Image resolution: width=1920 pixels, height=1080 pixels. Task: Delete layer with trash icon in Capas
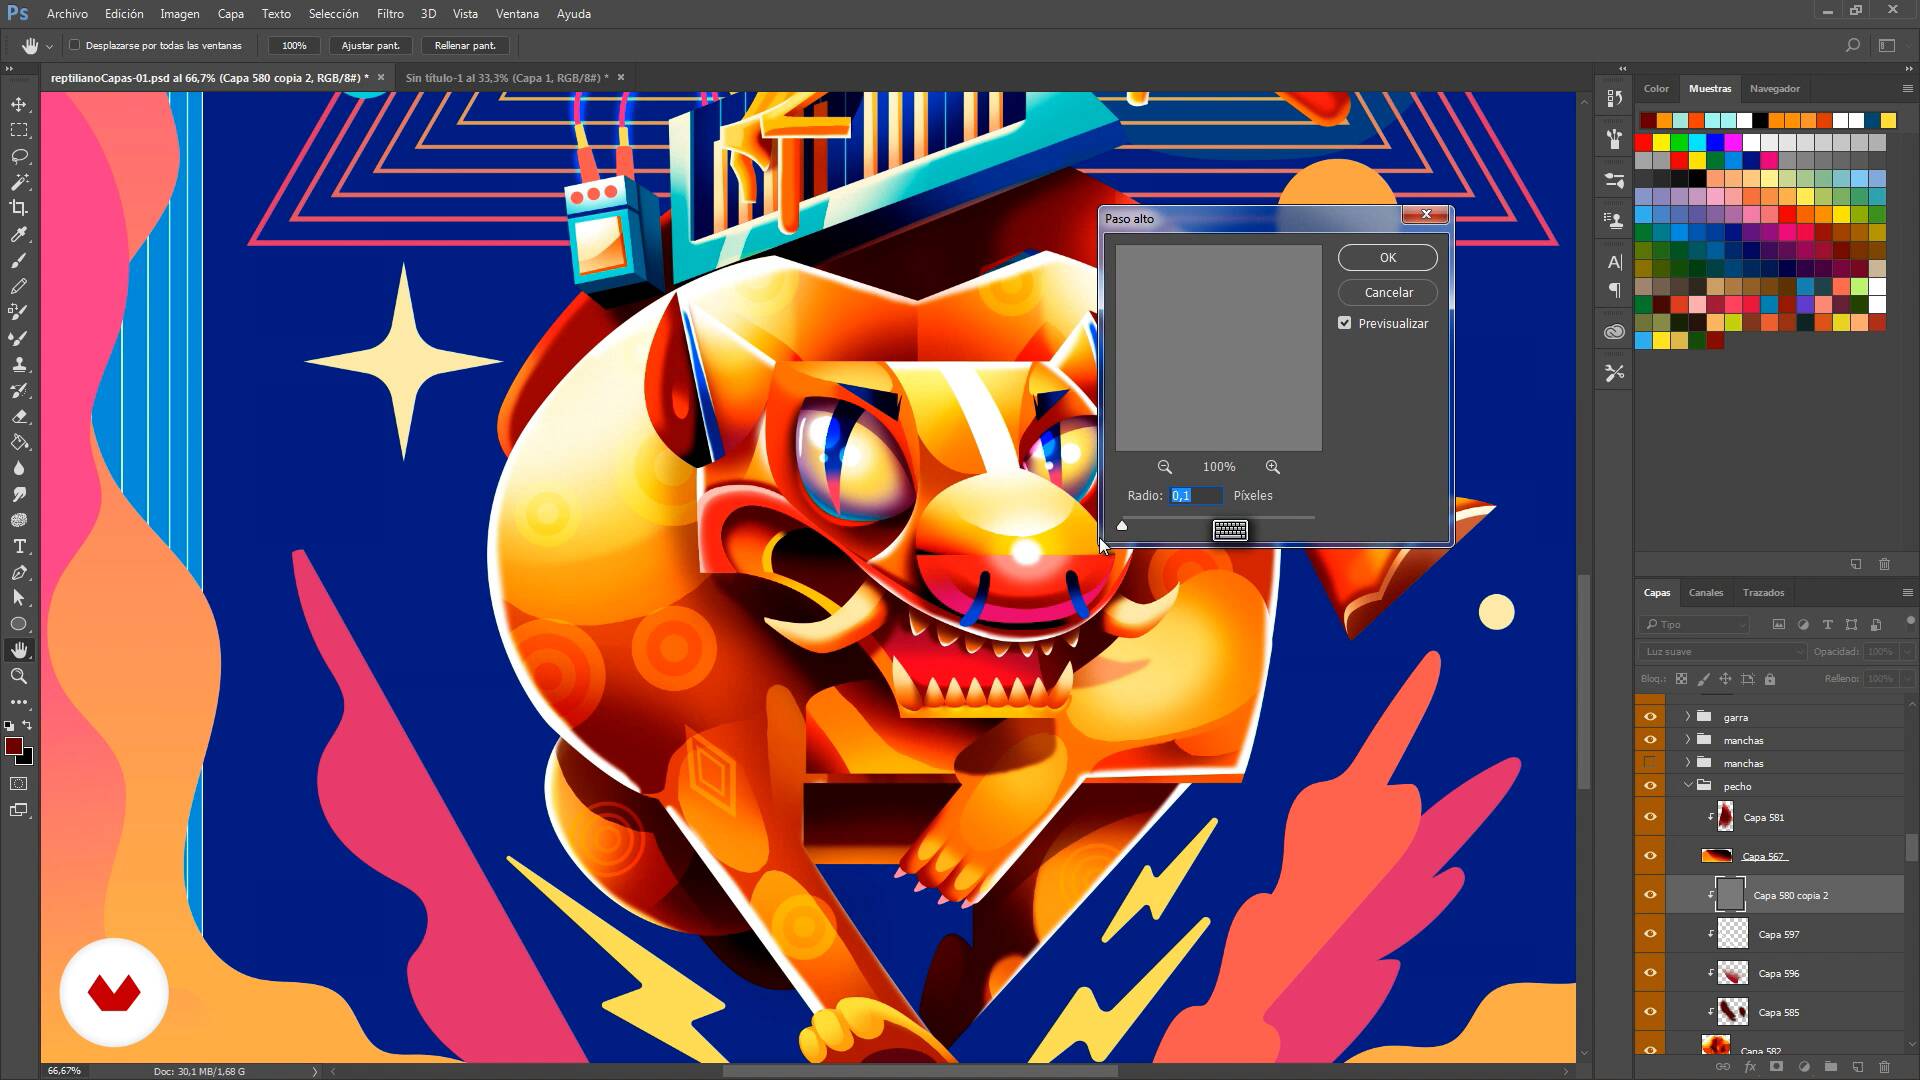(x=1885, y=1067)
